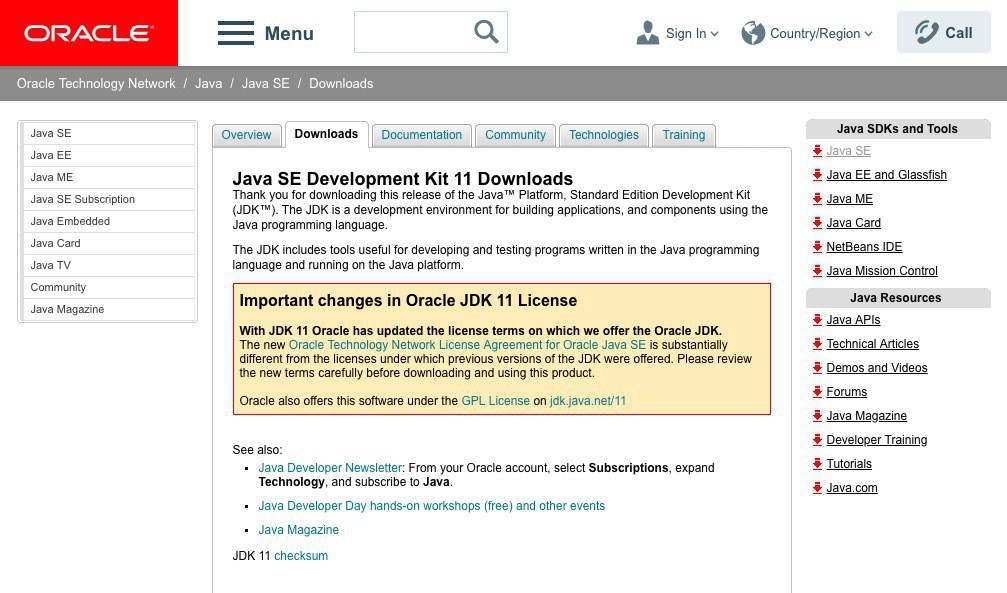Open Community in left sidebar
Screen dimensions: 1007x593
109,287
